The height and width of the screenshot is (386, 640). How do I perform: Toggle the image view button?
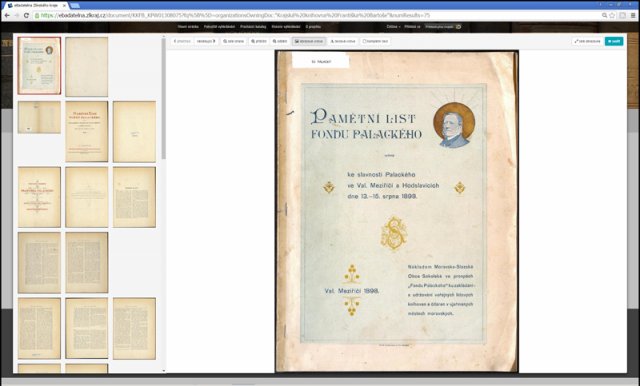coord(309,41)
